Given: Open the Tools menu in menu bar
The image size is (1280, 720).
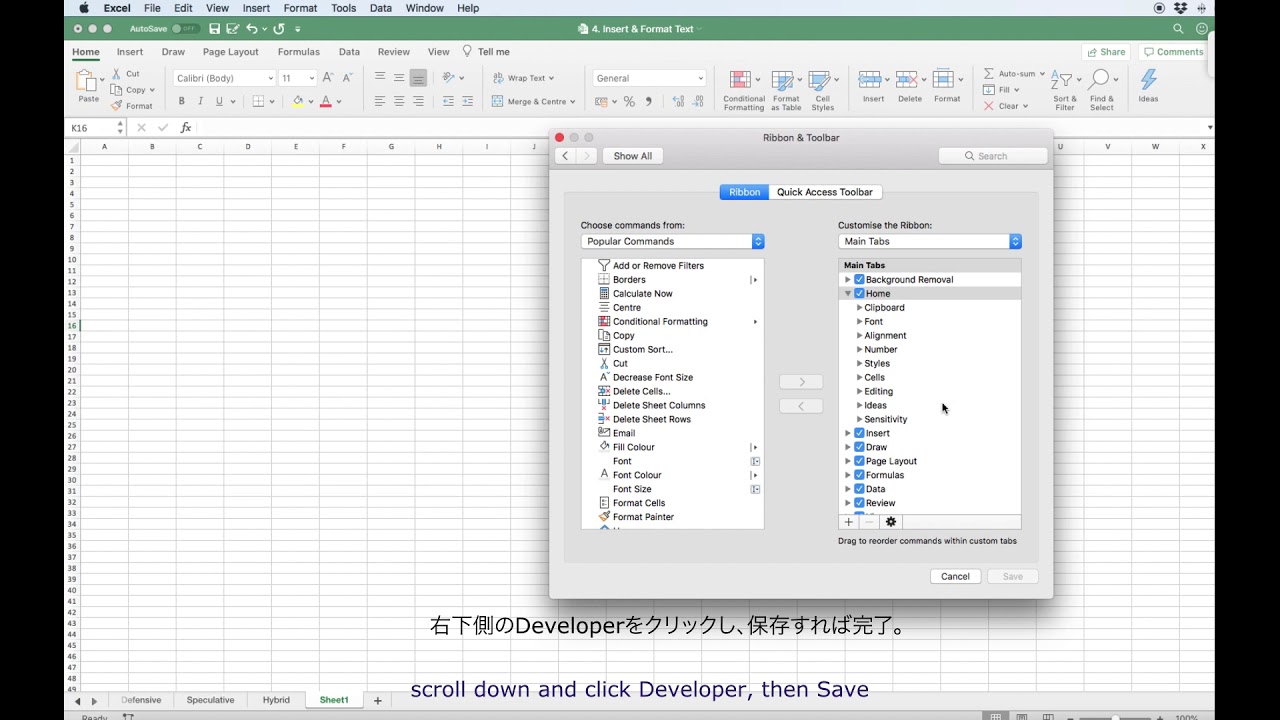Looking at the screenshot, I should coord(344,8).
